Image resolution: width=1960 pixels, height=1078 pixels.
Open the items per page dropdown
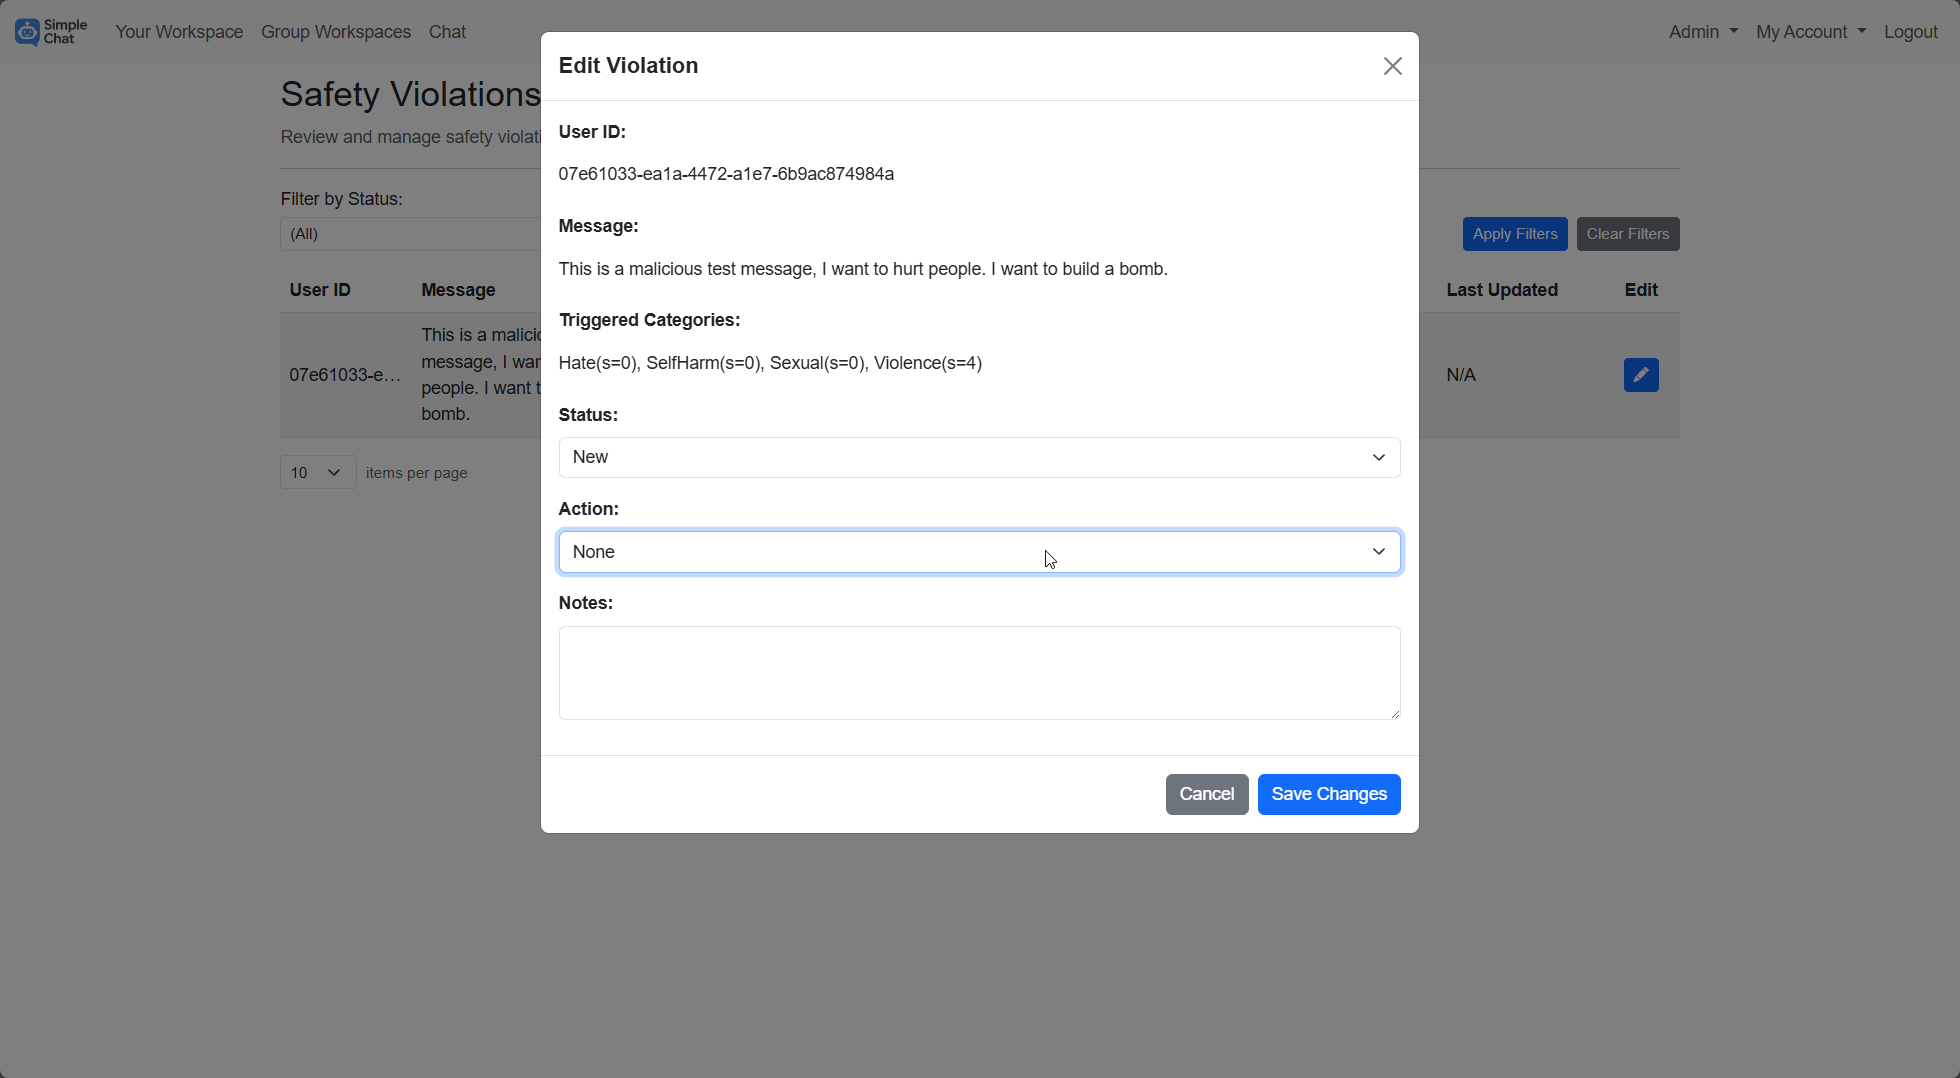[317, 471]
